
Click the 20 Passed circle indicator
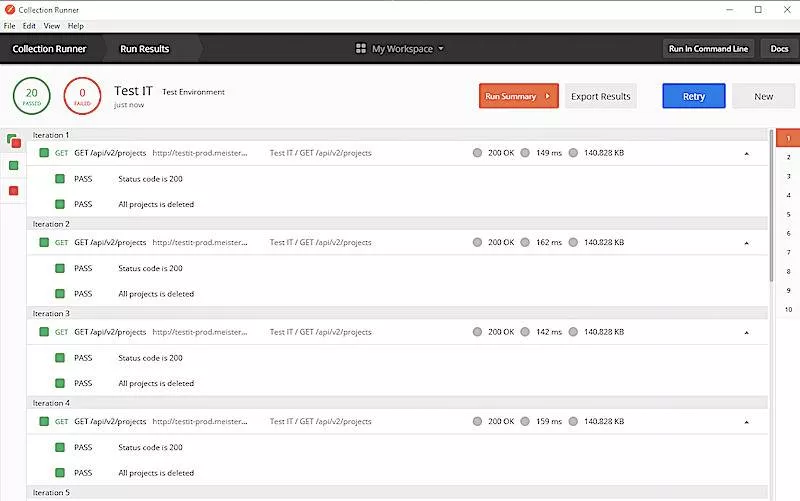click(x=32, y=96)
